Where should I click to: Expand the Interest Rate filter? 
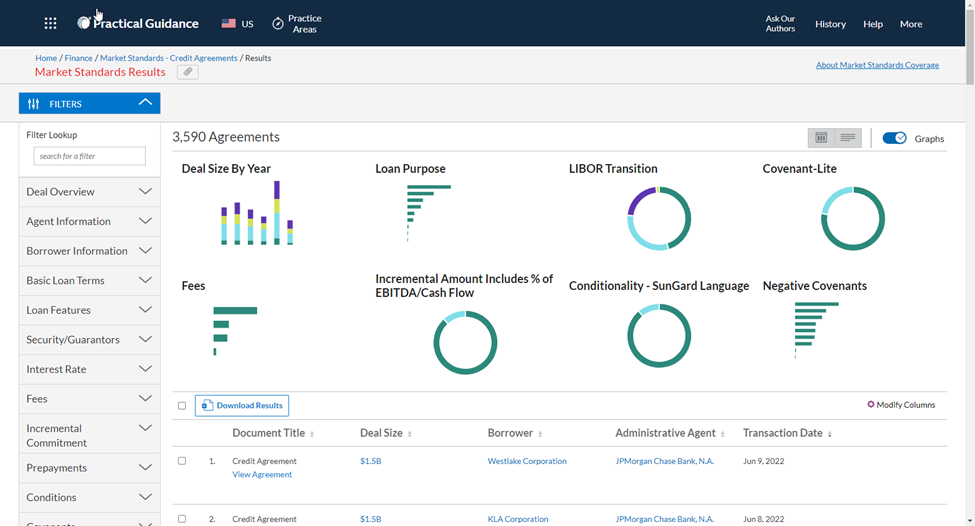point(90,369)
